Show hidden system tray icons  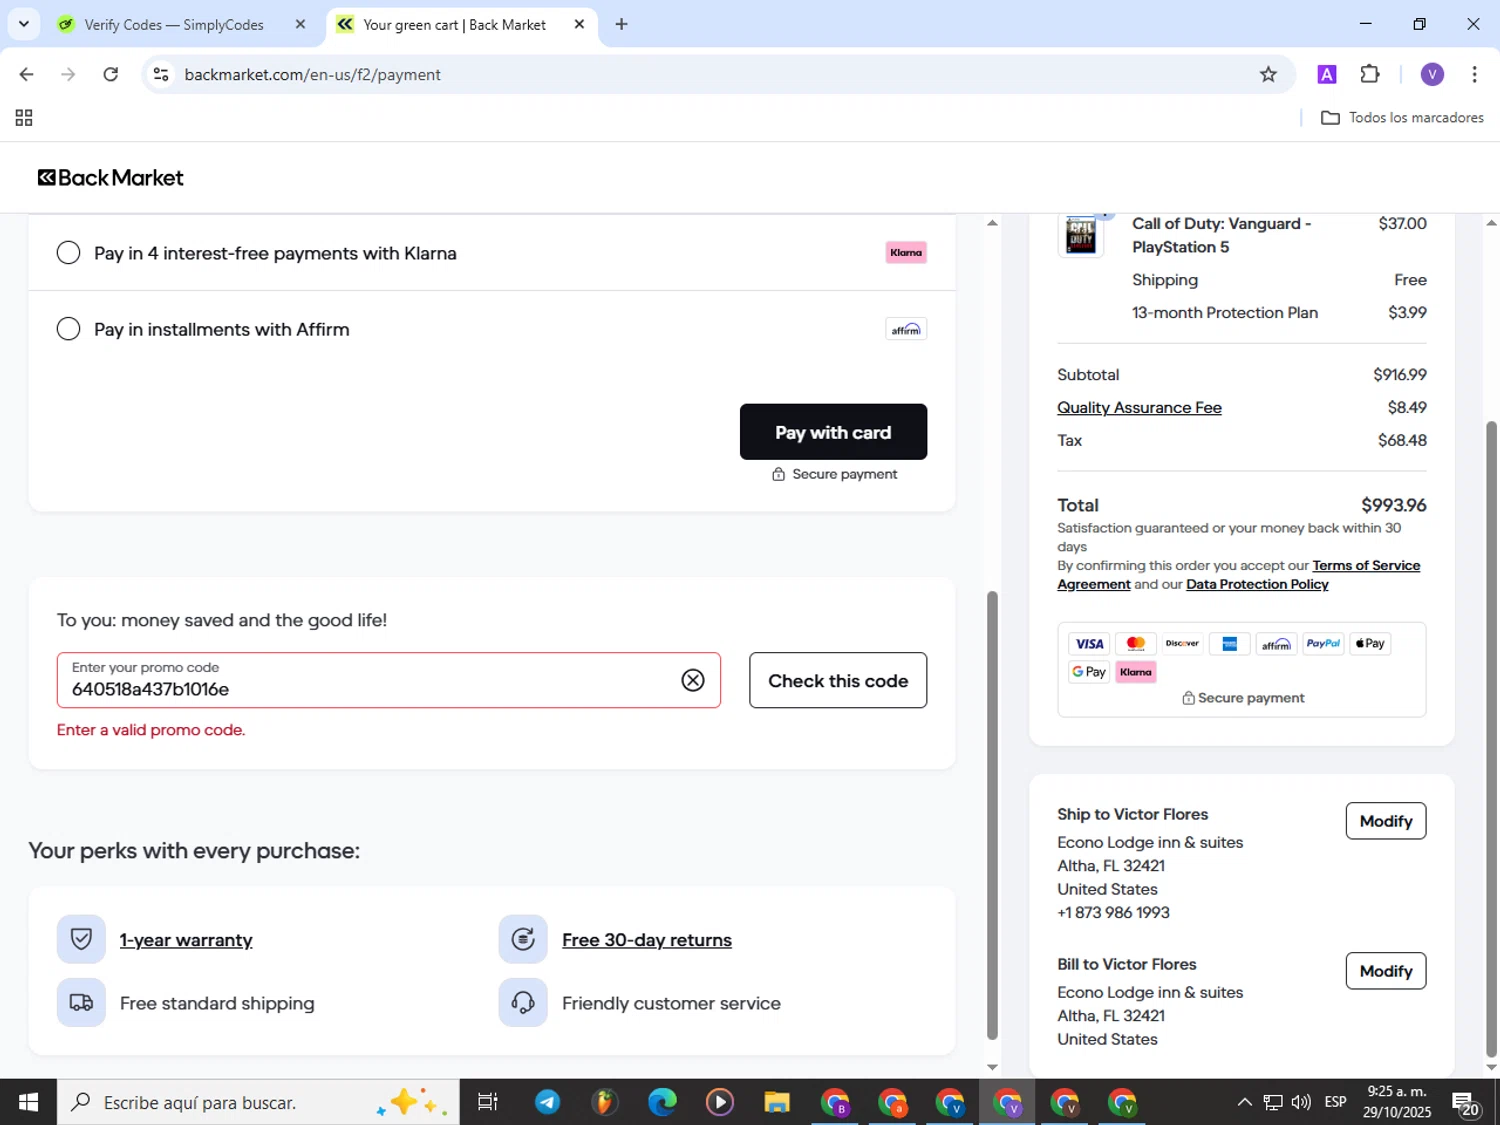point(1244,1102)
